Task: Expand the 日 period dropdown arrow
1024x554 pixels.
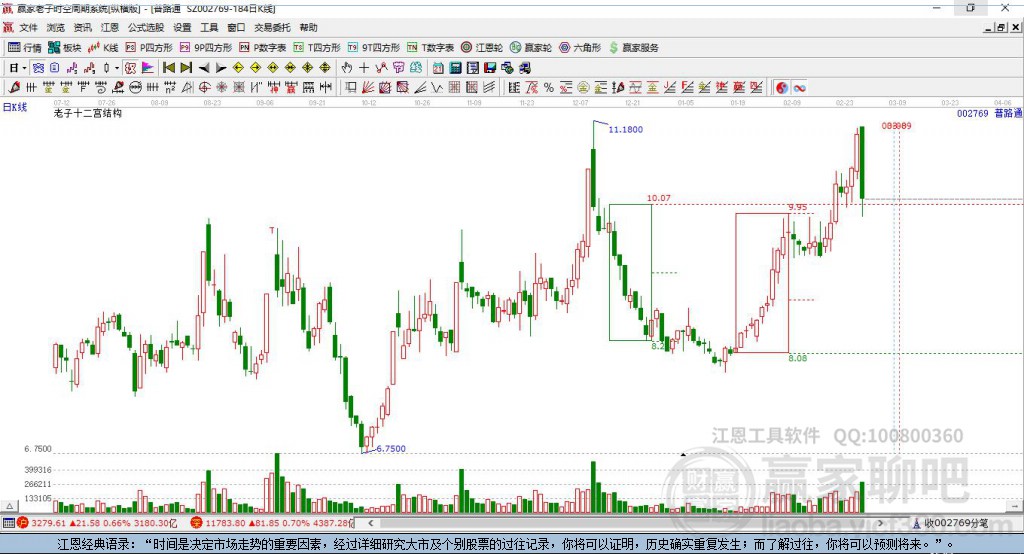Action: coord(25,68)
